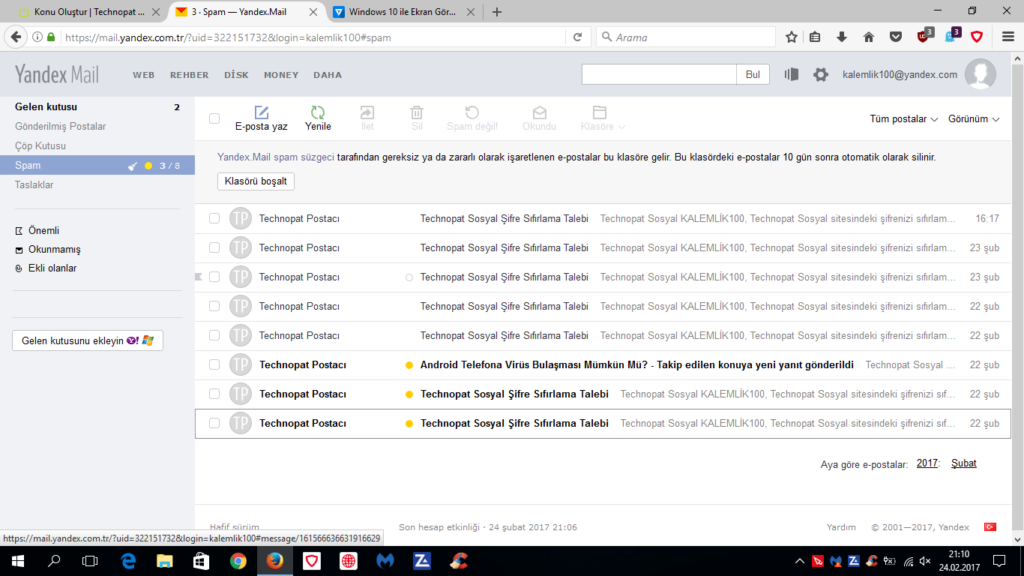Click the broom icon on Spam folder
Screen dimensions: 1024x576
coord(133,166)
